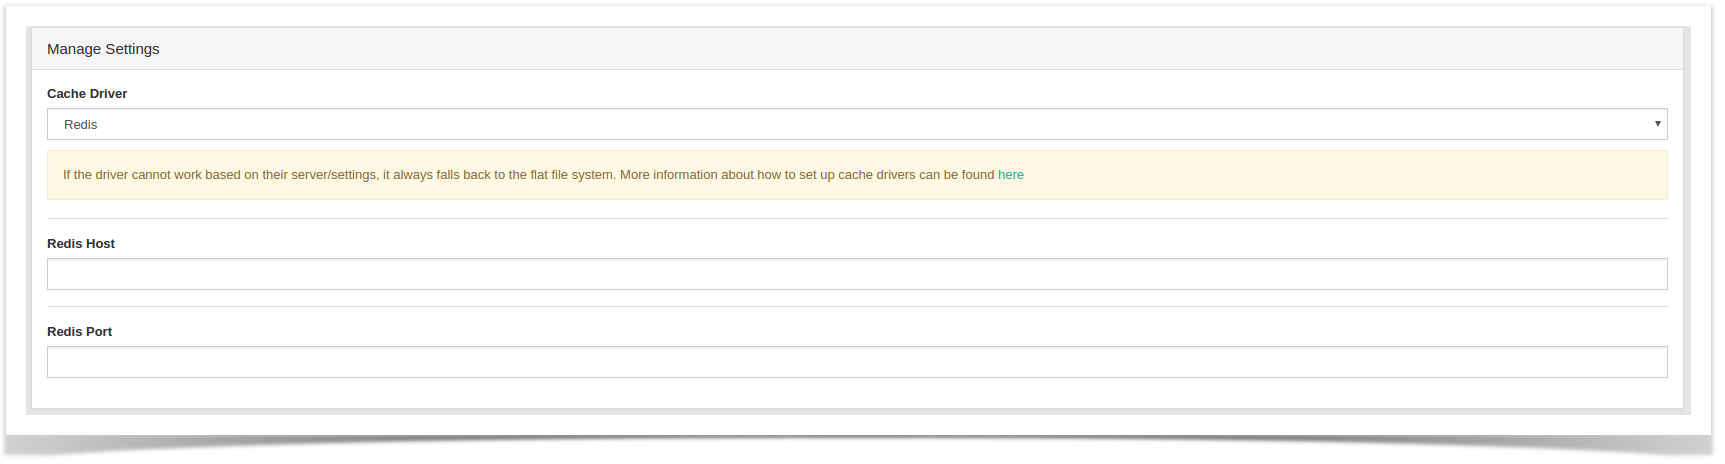Focus the Redis Port input field
The height and width of the screenshot is (464, 1725).
(857, 362)
